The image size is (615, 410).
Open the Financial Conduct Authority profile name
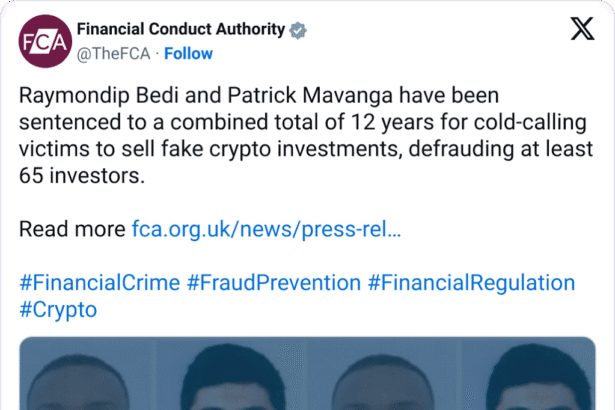pyautogui.click(x=180, y=30)
